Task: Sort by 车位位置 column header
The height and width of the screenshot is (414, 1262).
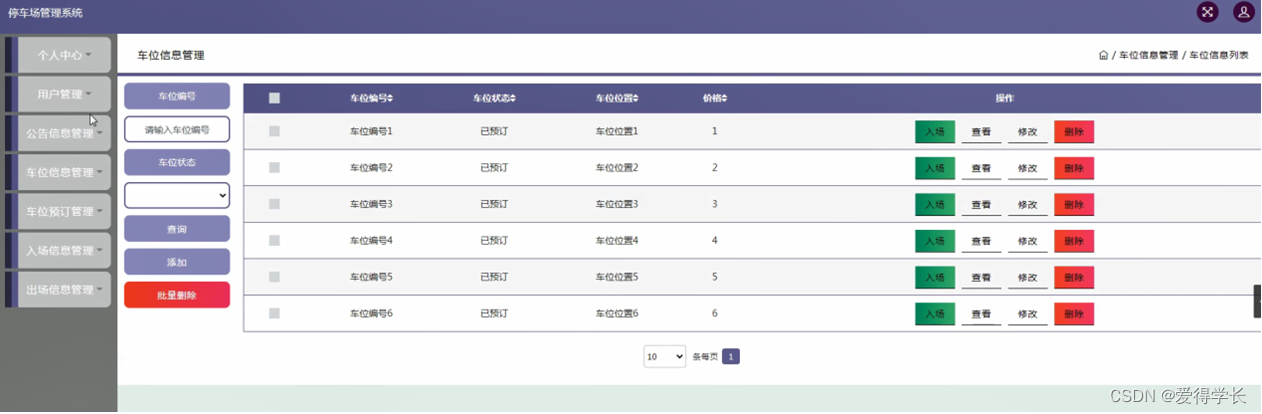Action: point(617,98)
